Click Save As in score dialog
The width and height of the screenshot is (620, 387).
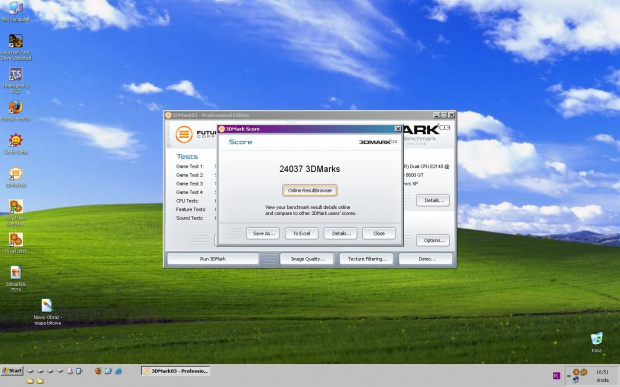263,233
